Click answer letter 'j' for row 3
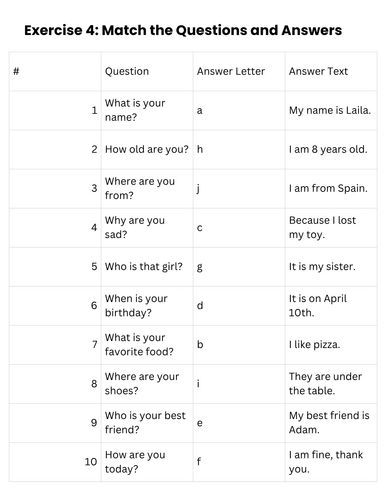Image resolution: width=386 pixels, height=500 pixels. pyautogui.click(x=198, y=189)
